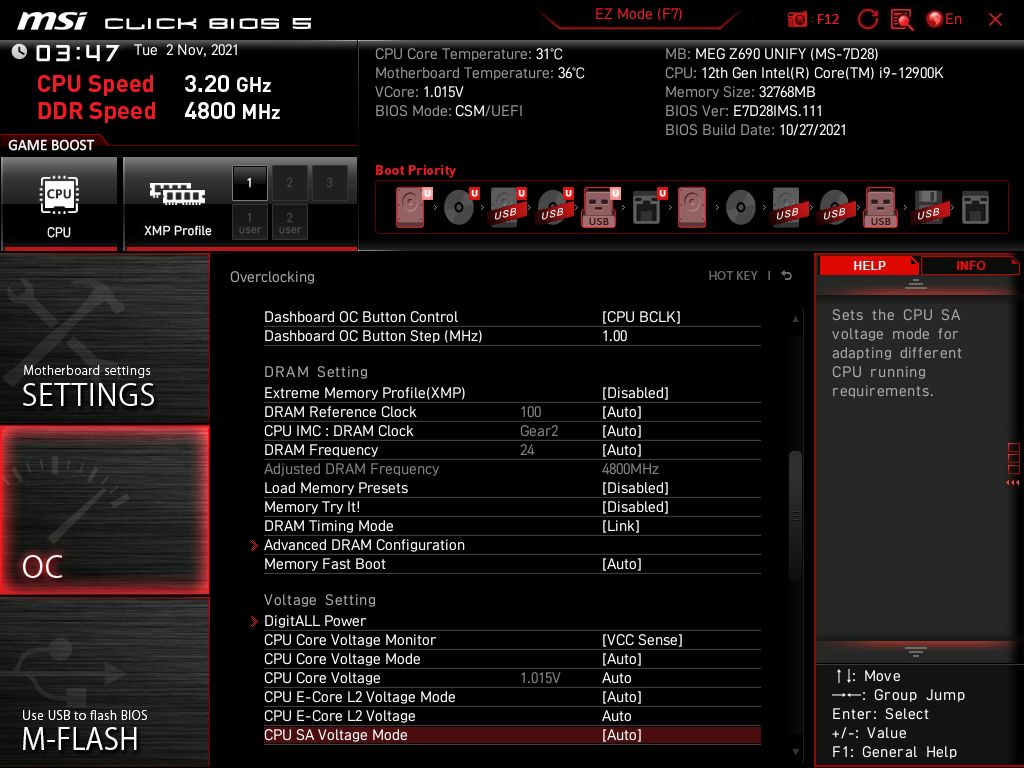Select the legacy CD/DVD boot icon without U badge

tap(741, 207)
